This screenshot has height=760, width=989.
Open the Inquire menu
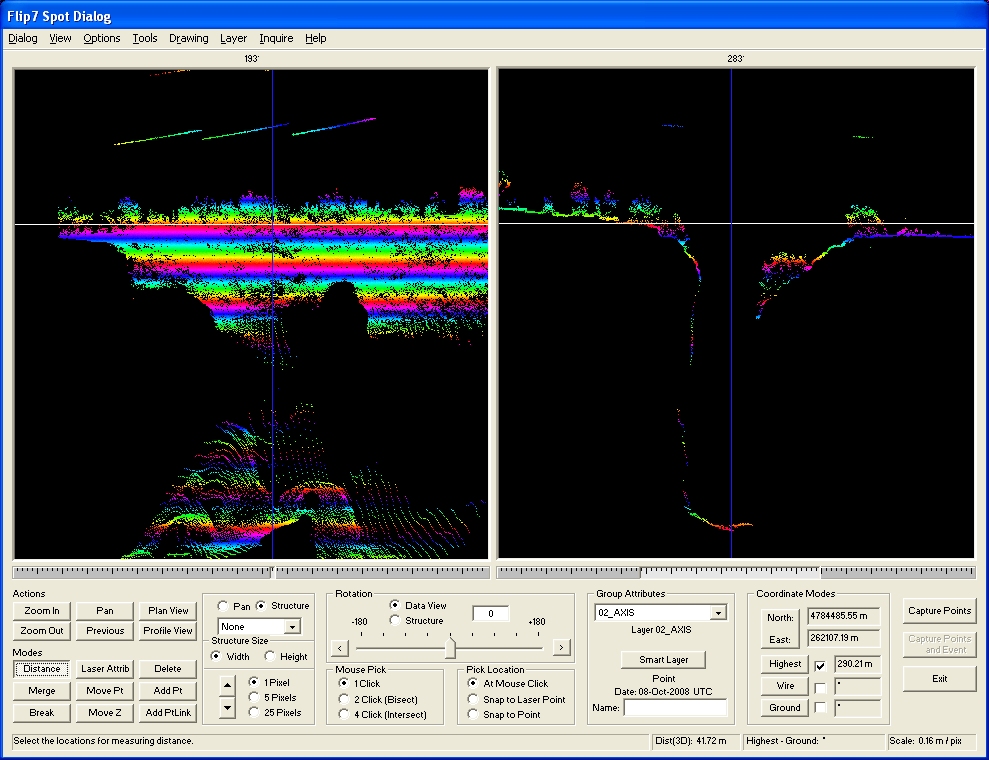[x=276, y=38]
